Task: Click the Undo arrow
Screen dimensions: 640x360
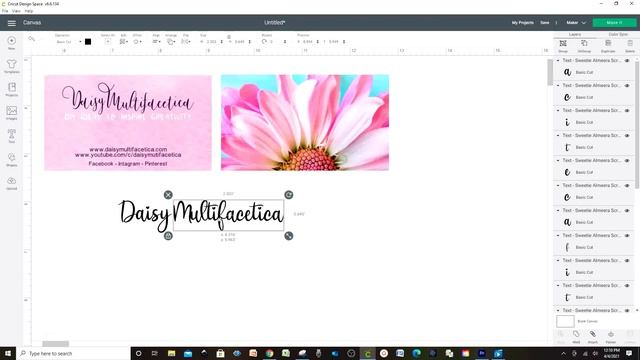Action: 31,39
